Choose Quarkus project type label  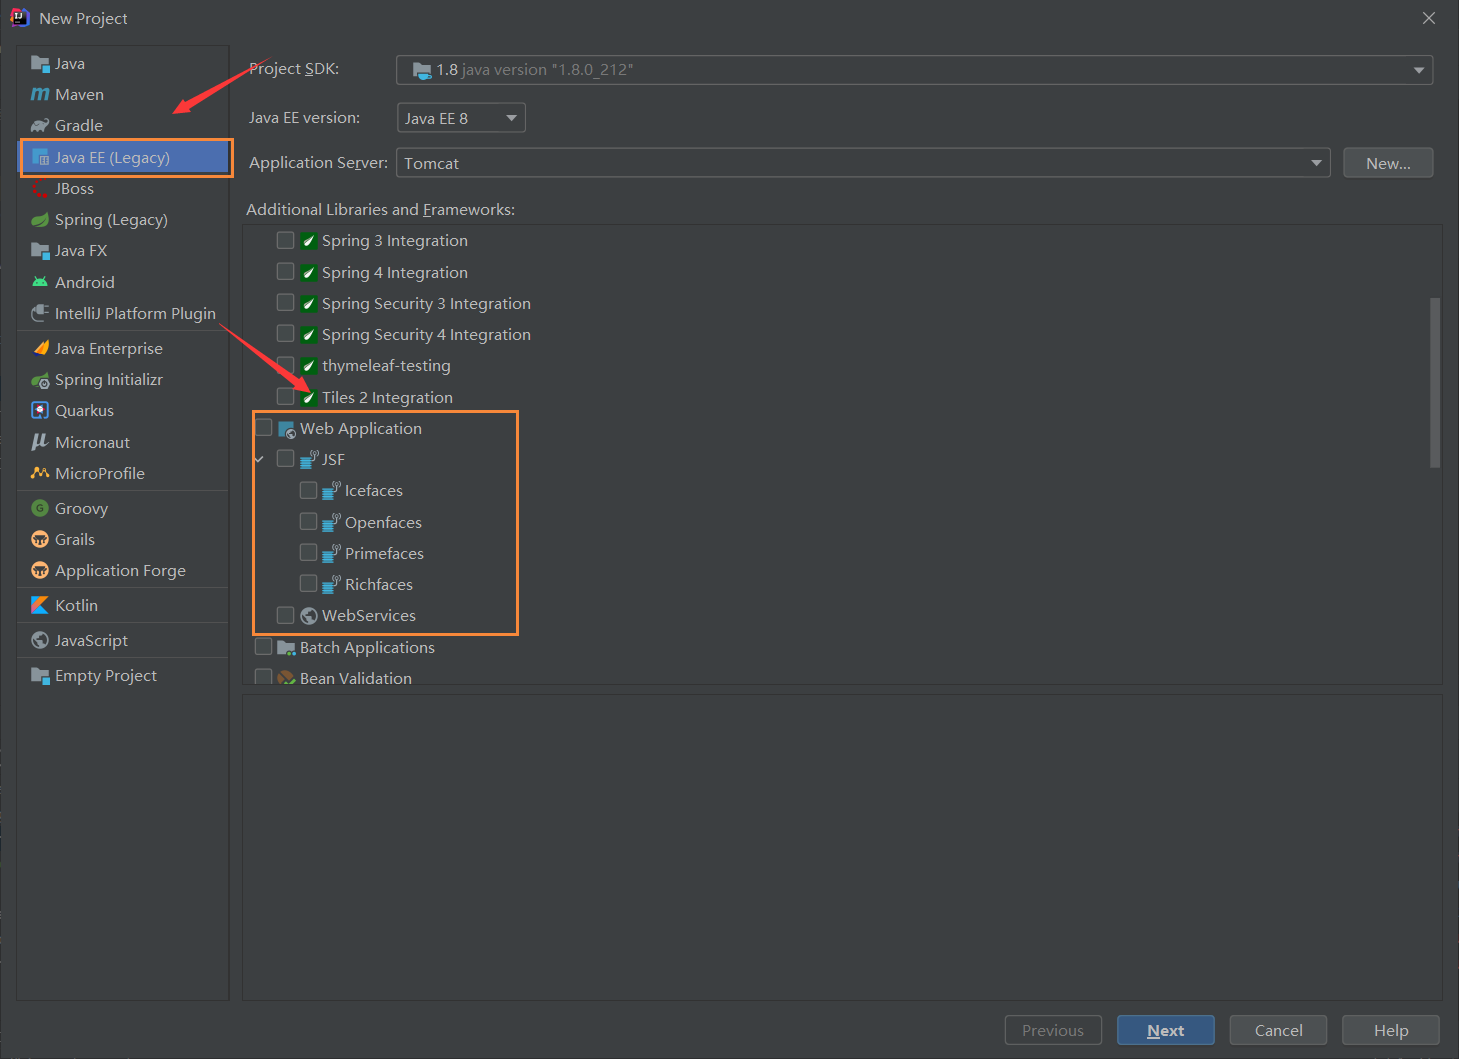(x=85, y=411)
